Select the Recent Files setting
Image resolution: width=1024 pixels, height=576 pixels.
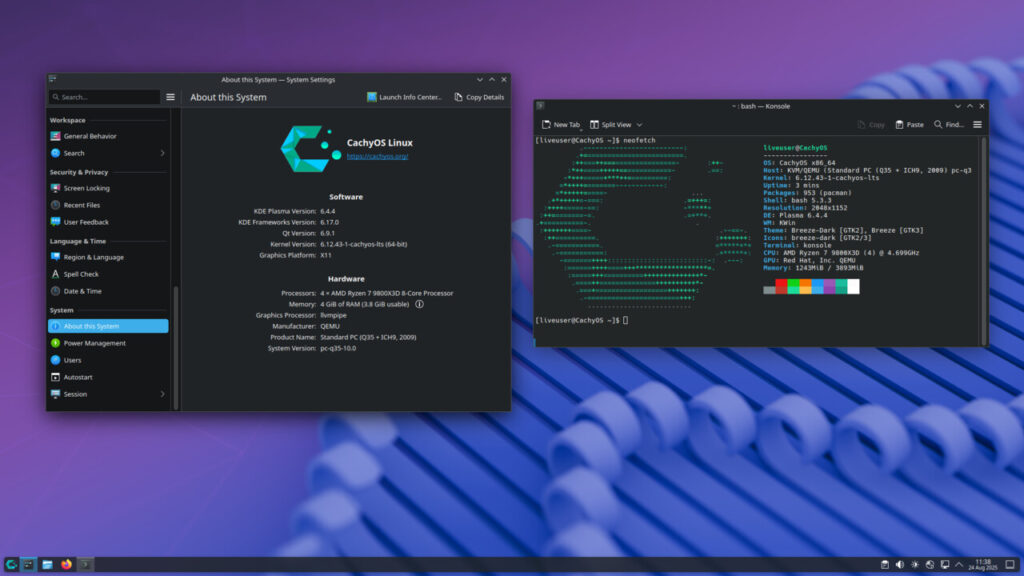(85, 205)
